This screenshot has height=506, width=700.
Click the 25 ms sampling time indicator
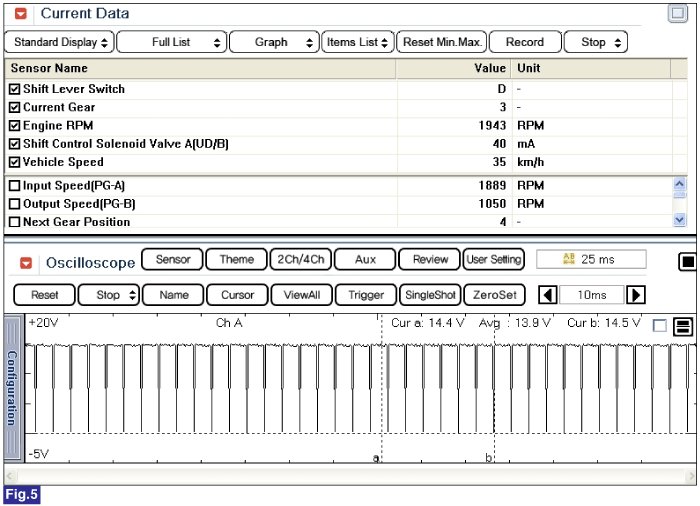pos(591,260)
